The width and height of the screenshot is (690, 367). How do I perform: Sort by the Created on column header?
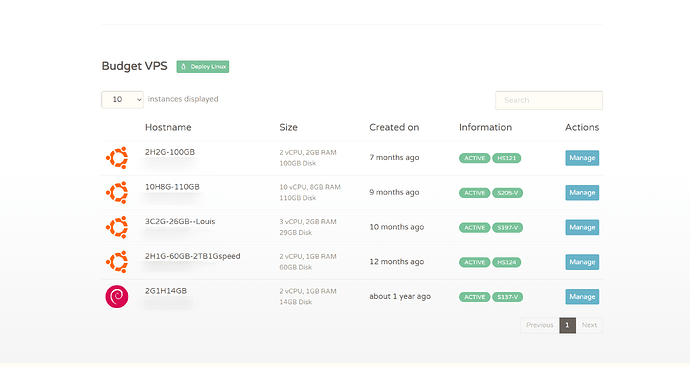point(394,127)
